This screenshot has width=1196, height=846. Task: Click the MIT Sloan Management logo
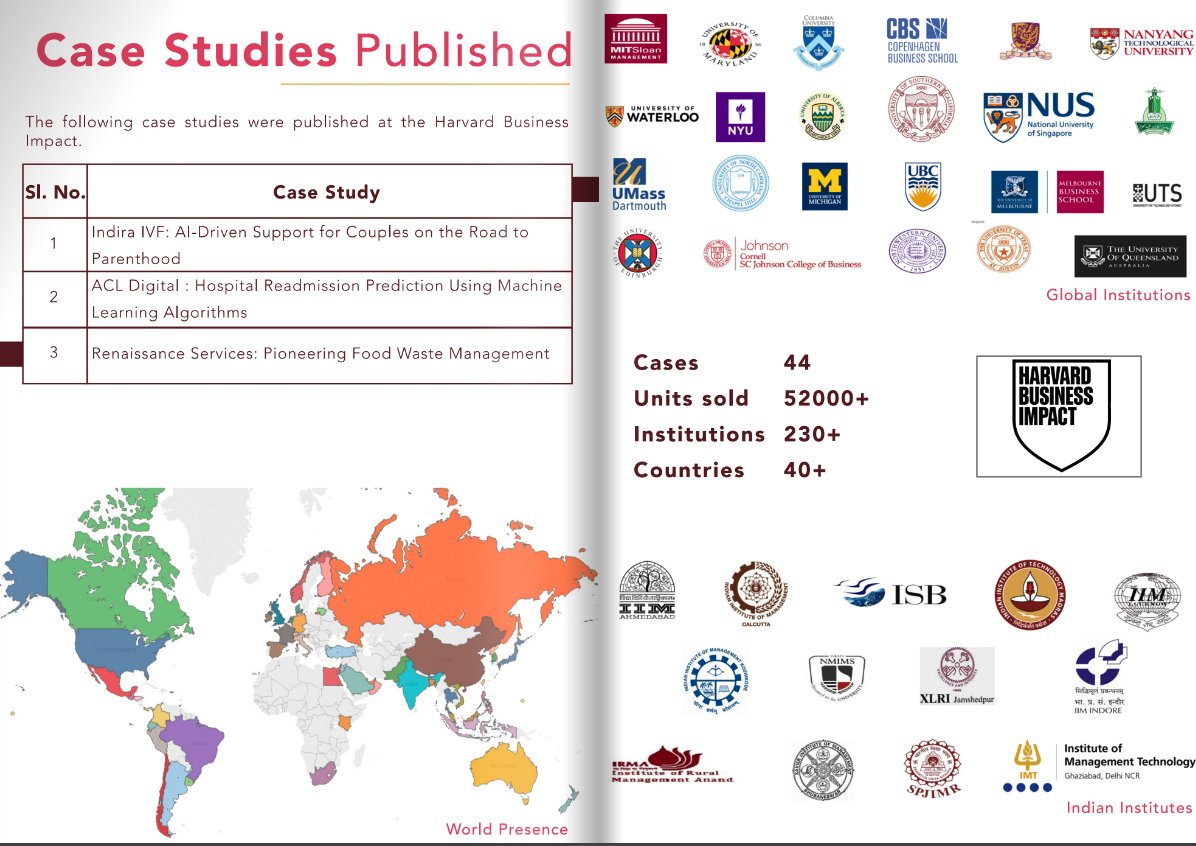point(635,38)
